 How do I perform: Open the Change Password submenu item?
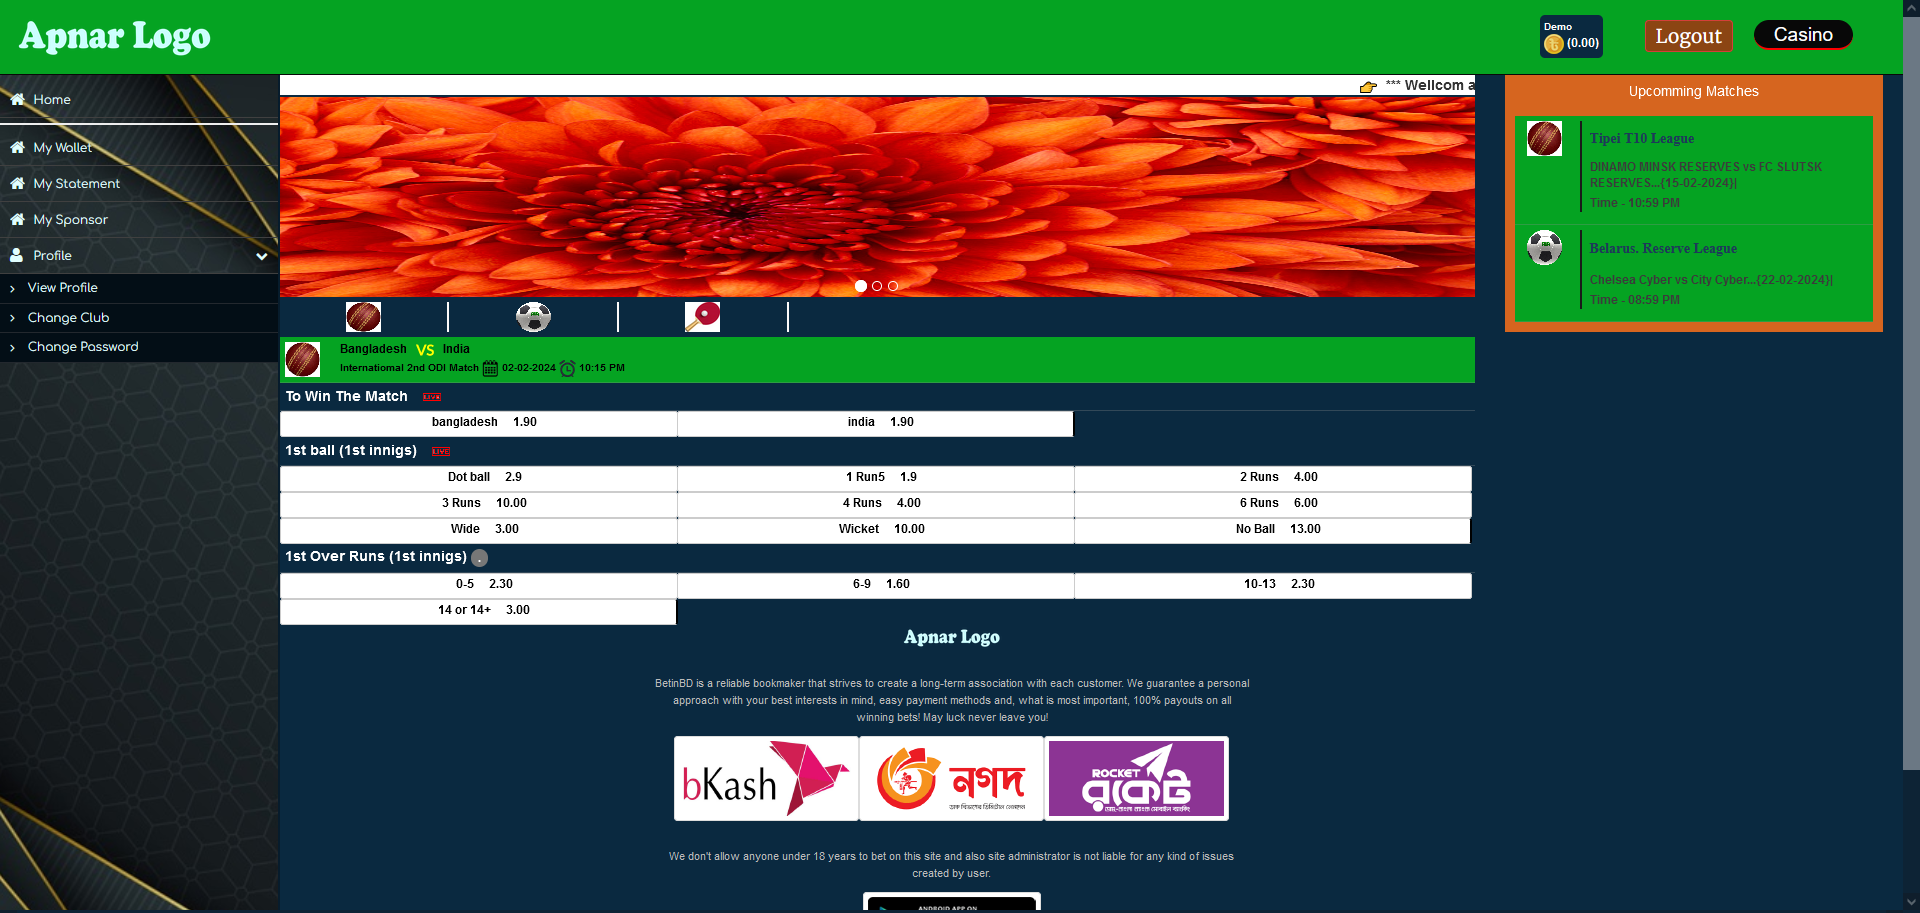point(83,347)
